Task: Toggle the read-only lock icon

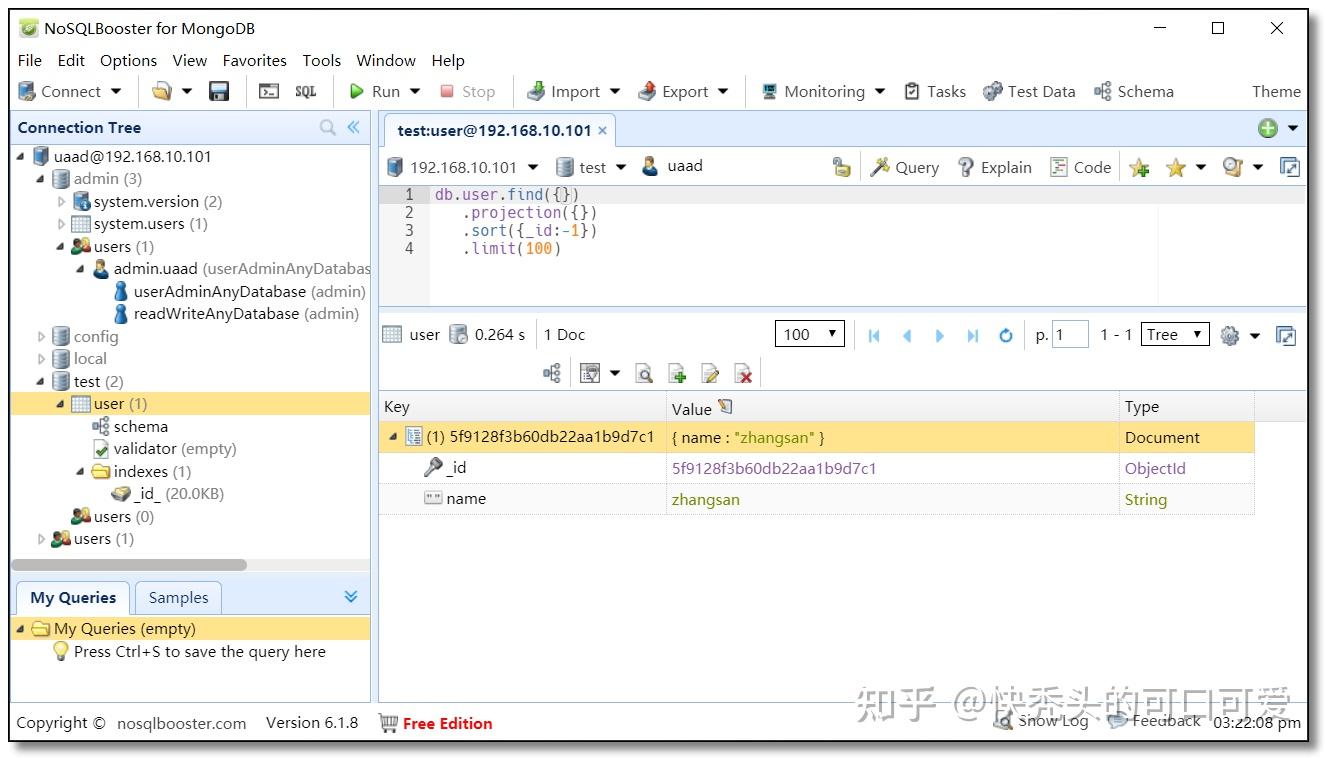Action: [x=841, y=167]
